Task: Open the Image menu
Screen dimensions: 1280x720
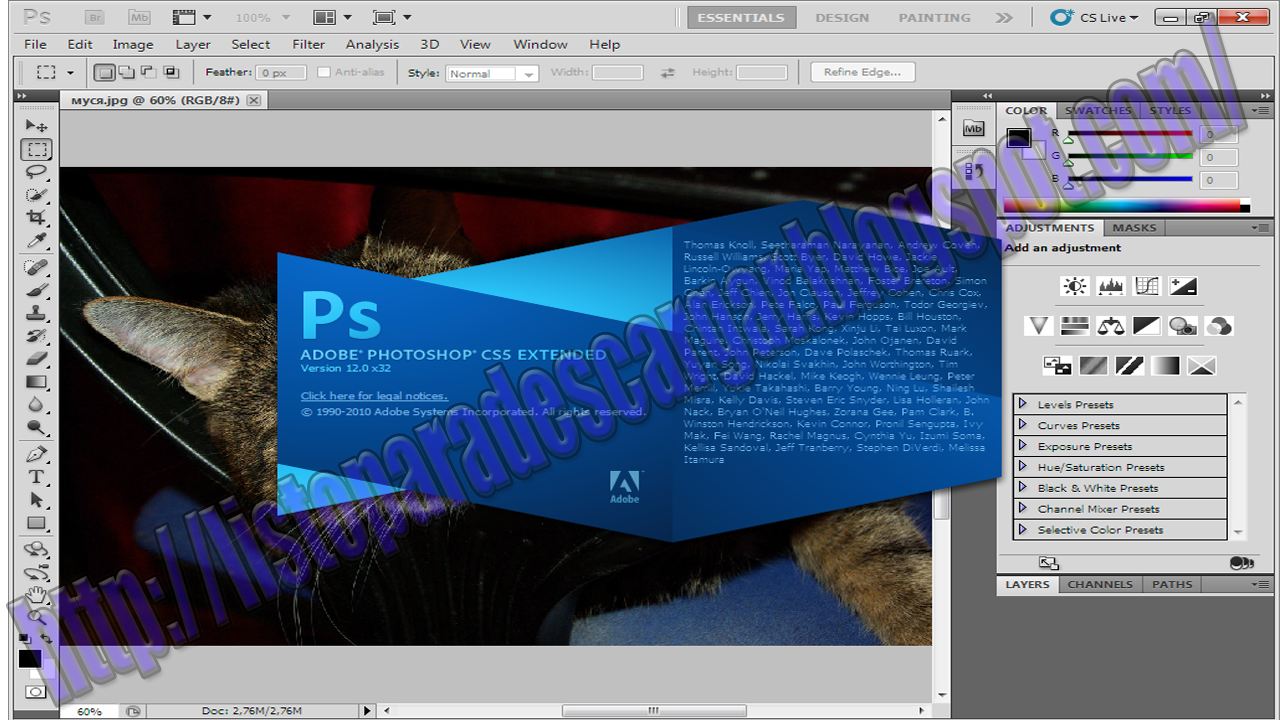Action: tap(133, 44)
